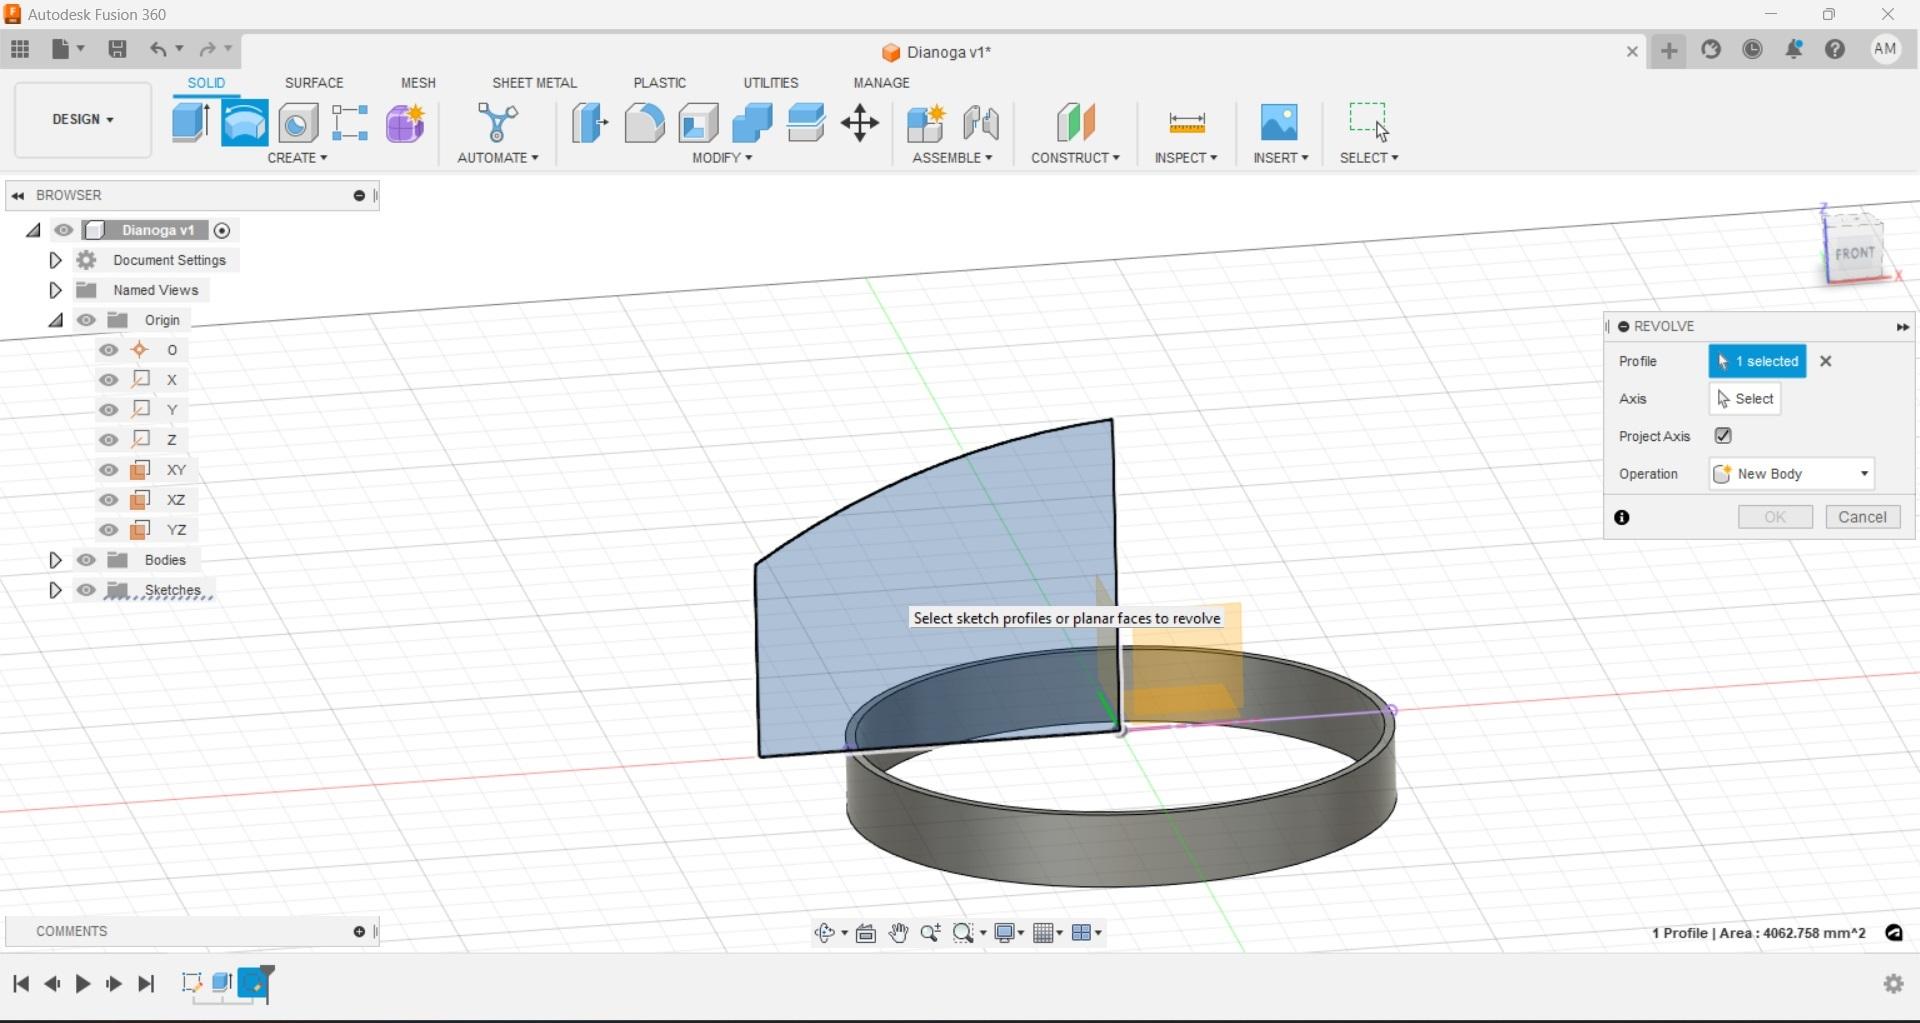The height and width of the screenshot is (1023, 1920).
Task: Activate the Revolve tool icon
Action: click(244, 123)
